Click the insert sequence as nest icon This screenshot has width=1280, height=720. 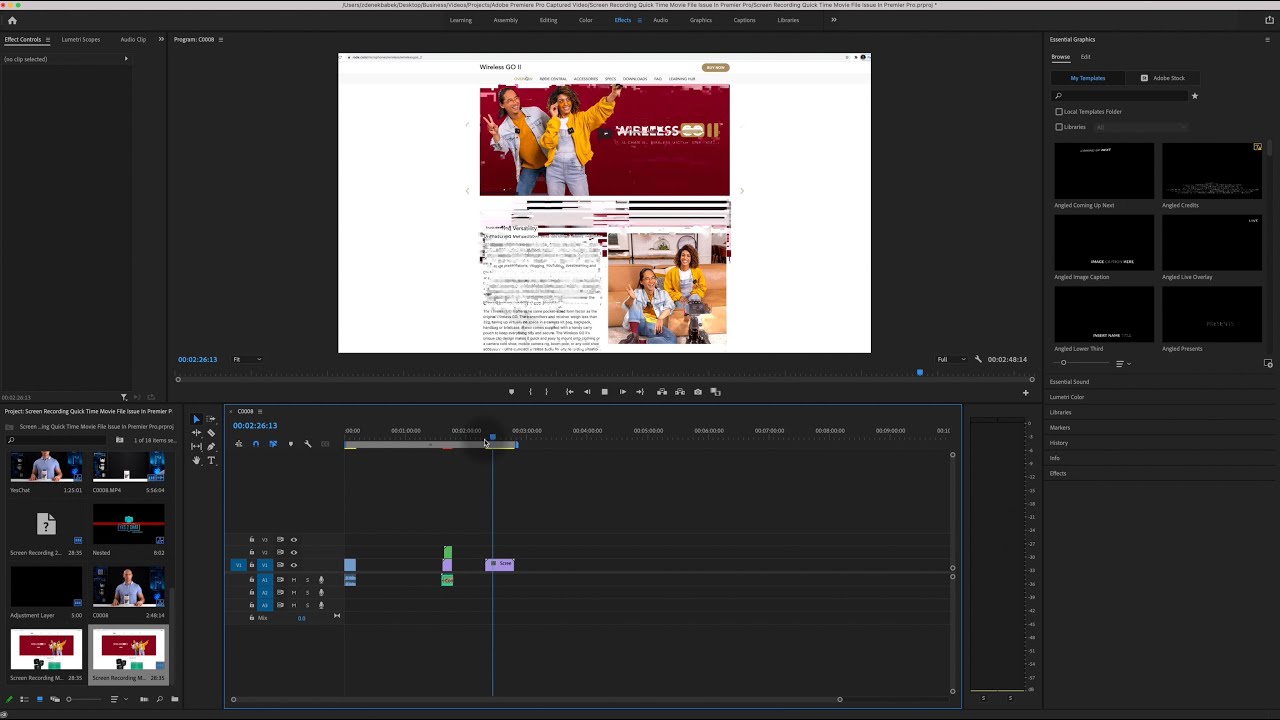239,444
